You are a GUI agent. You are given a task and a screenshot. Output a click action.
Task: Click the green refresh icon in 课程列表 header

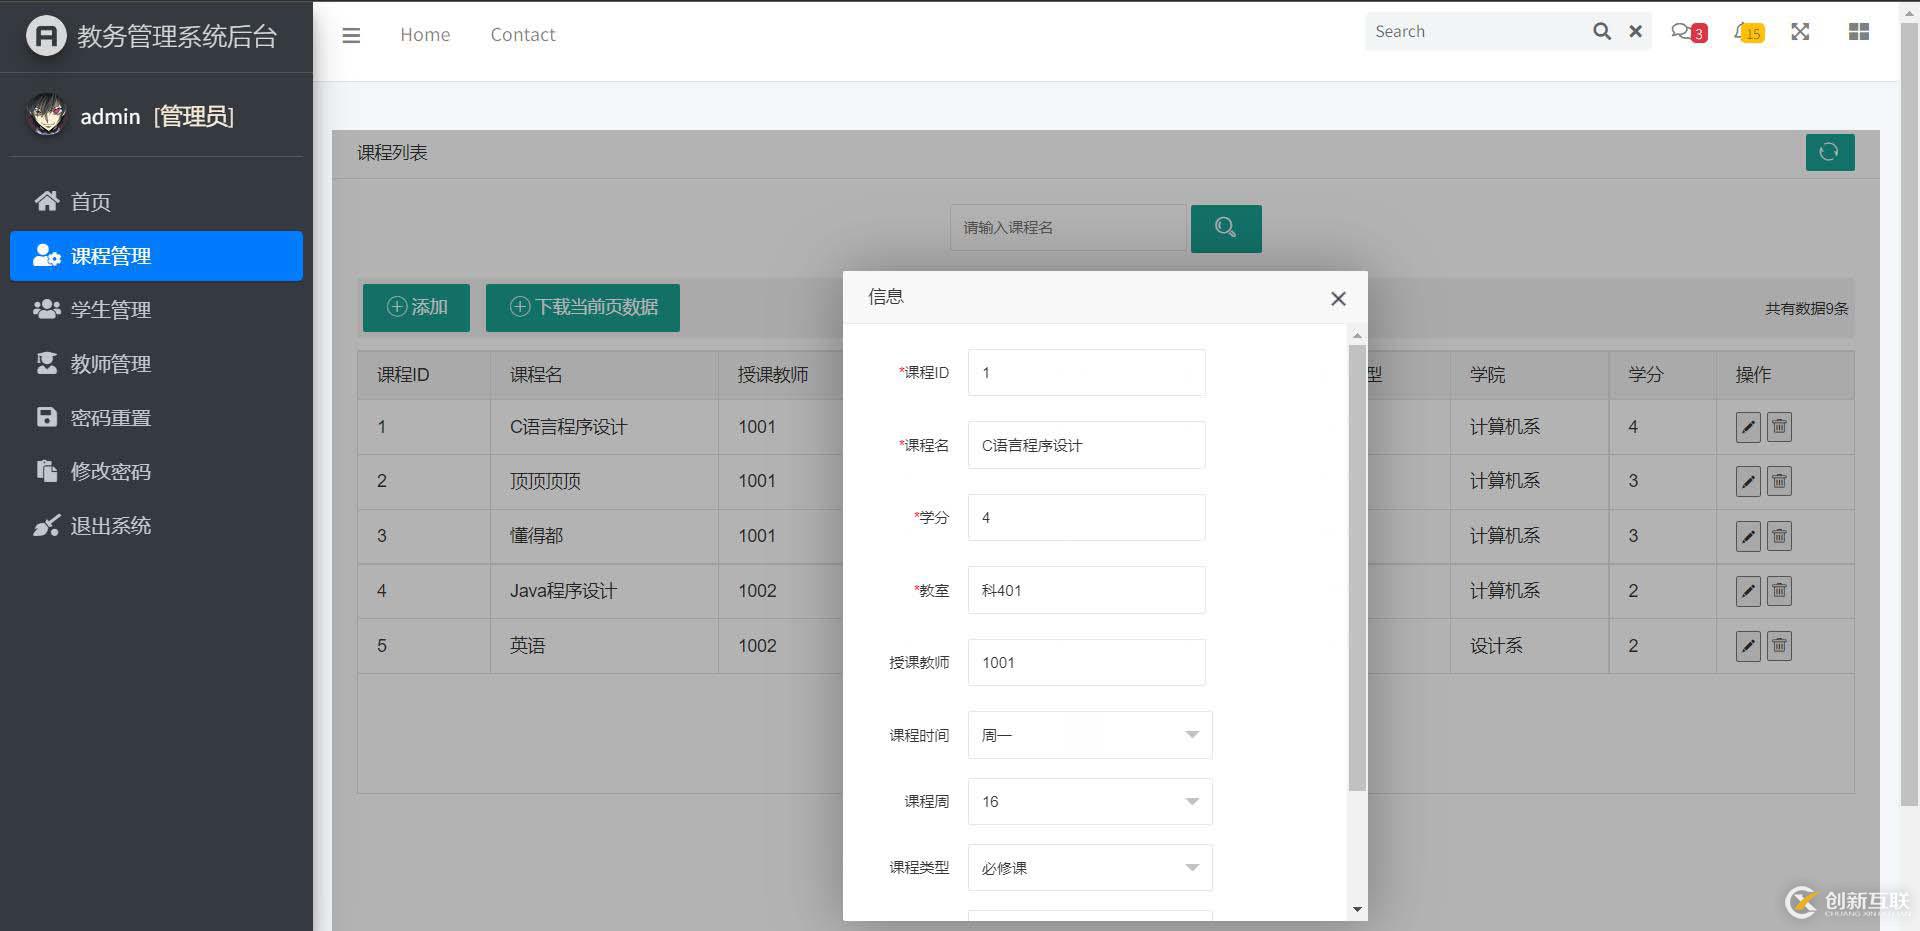1829,152
